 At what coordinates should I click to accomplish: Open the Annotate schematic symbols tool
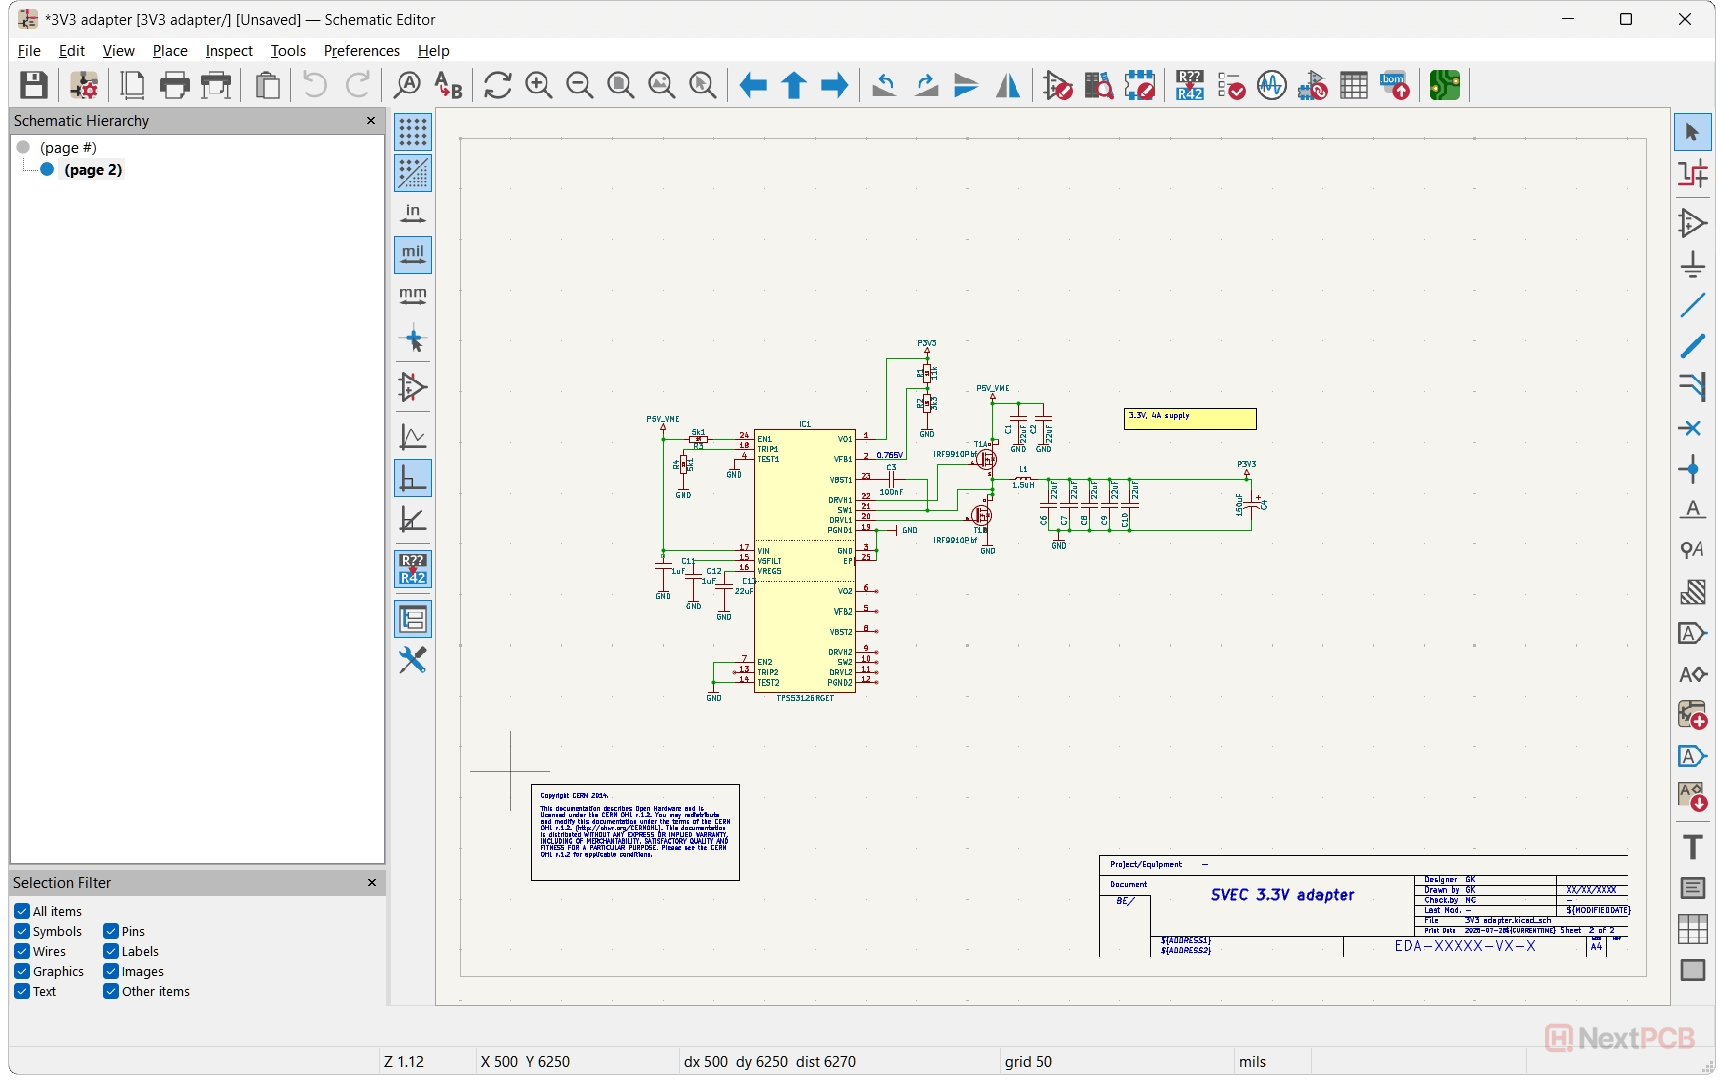pos(1189,86)
